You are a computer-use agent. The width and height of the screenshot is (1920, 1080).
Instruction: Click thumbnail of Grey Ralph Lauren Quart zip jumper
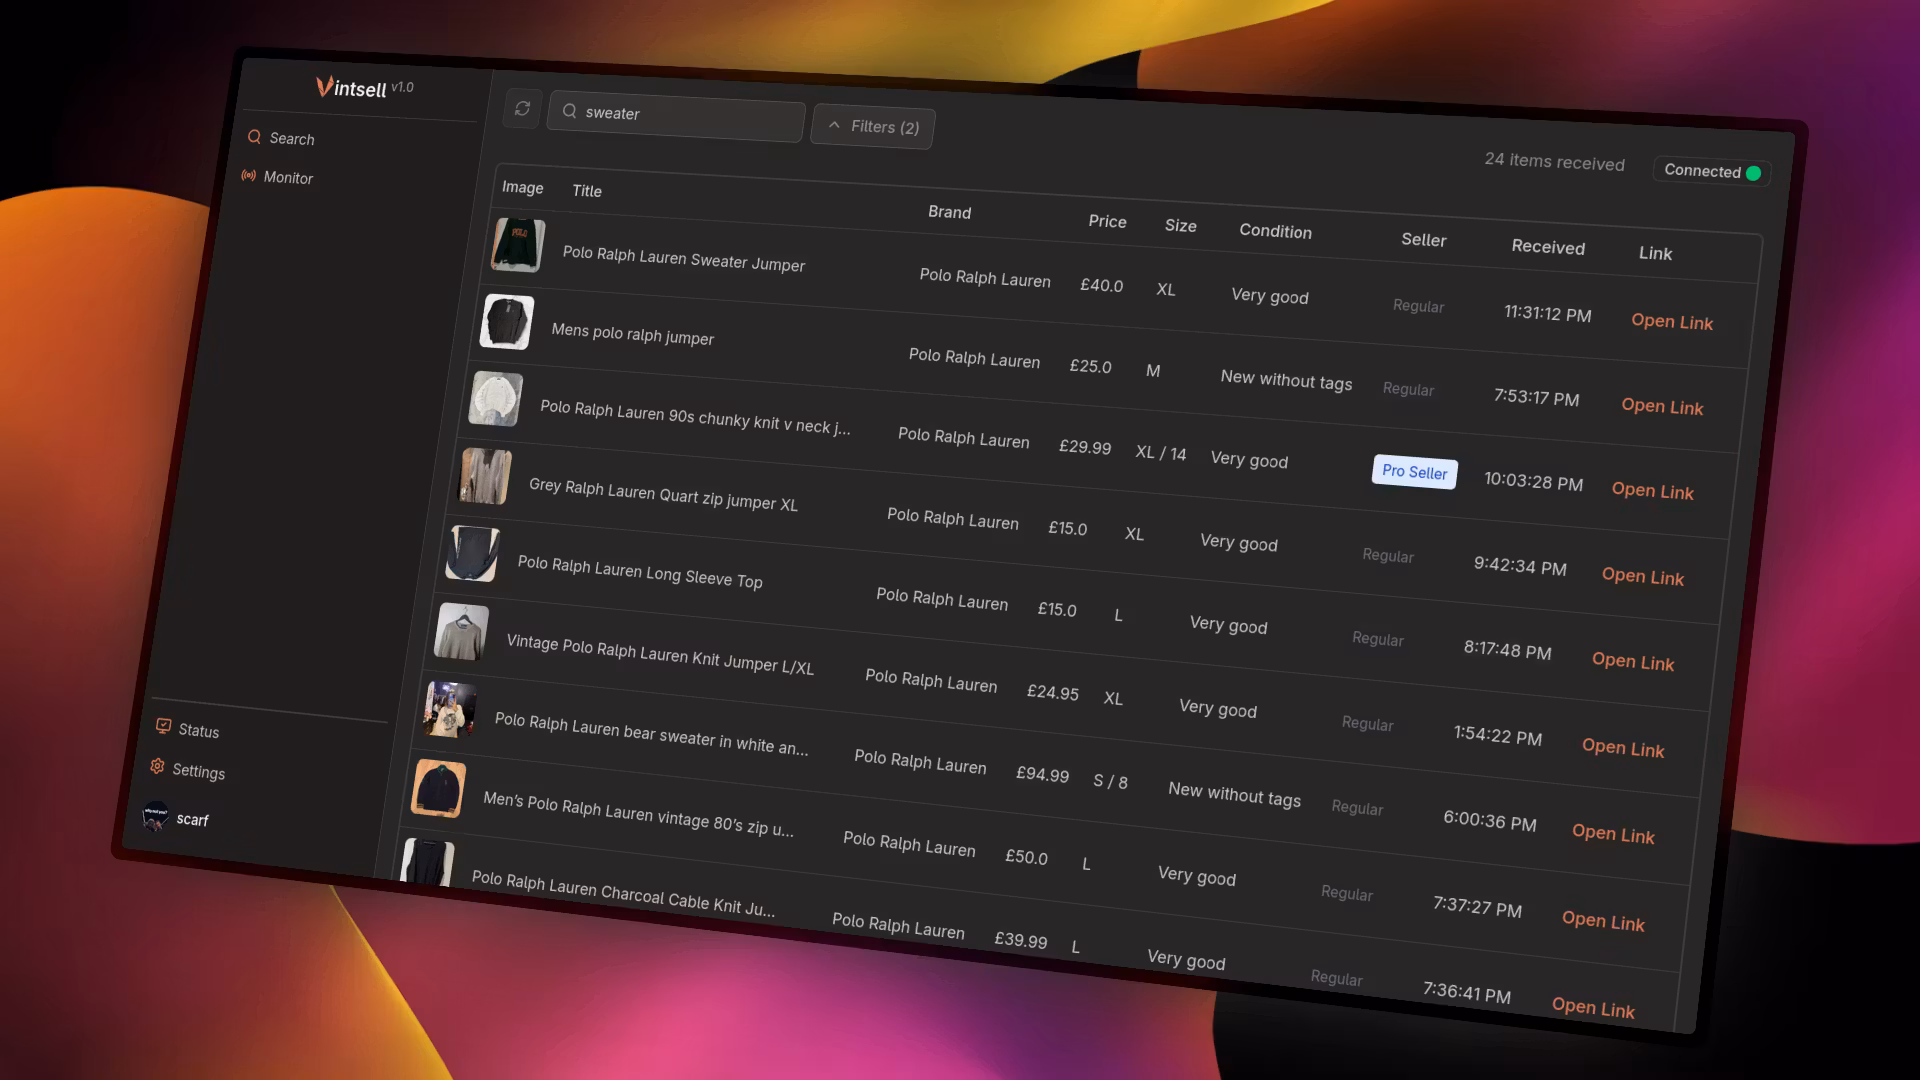click(x=485, y=476)
